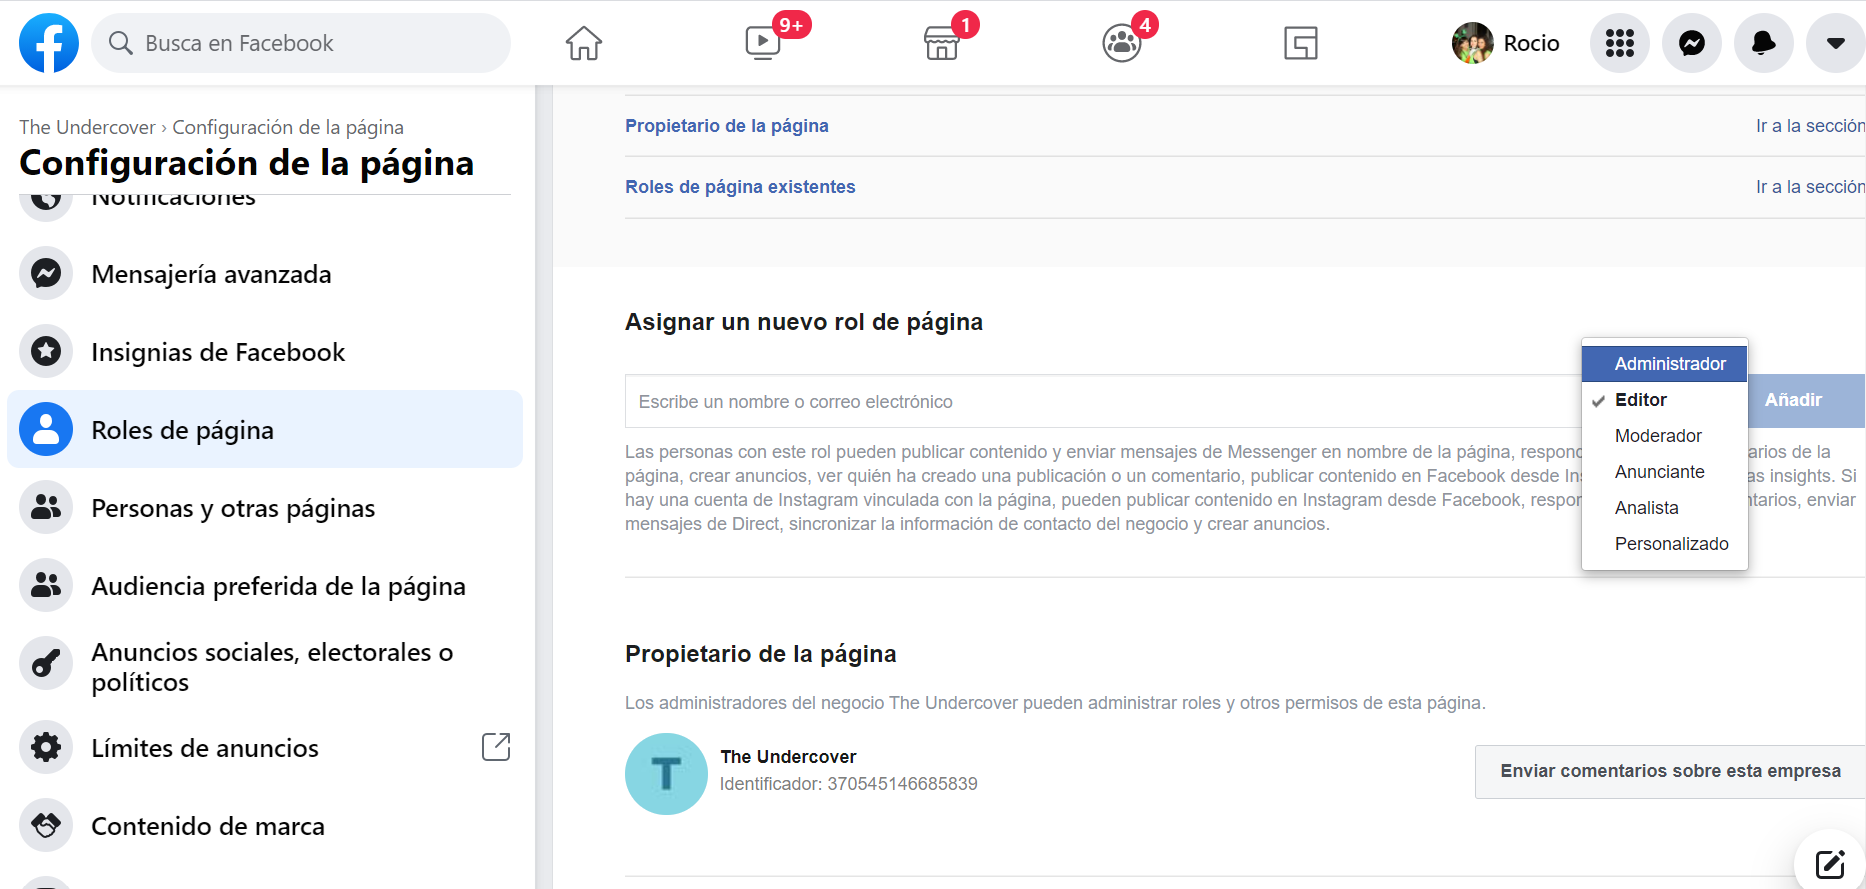Click the Audiencia preferida people icon
The height and width of the screenshot is (889, 1866).
click(x=46, y=585)
